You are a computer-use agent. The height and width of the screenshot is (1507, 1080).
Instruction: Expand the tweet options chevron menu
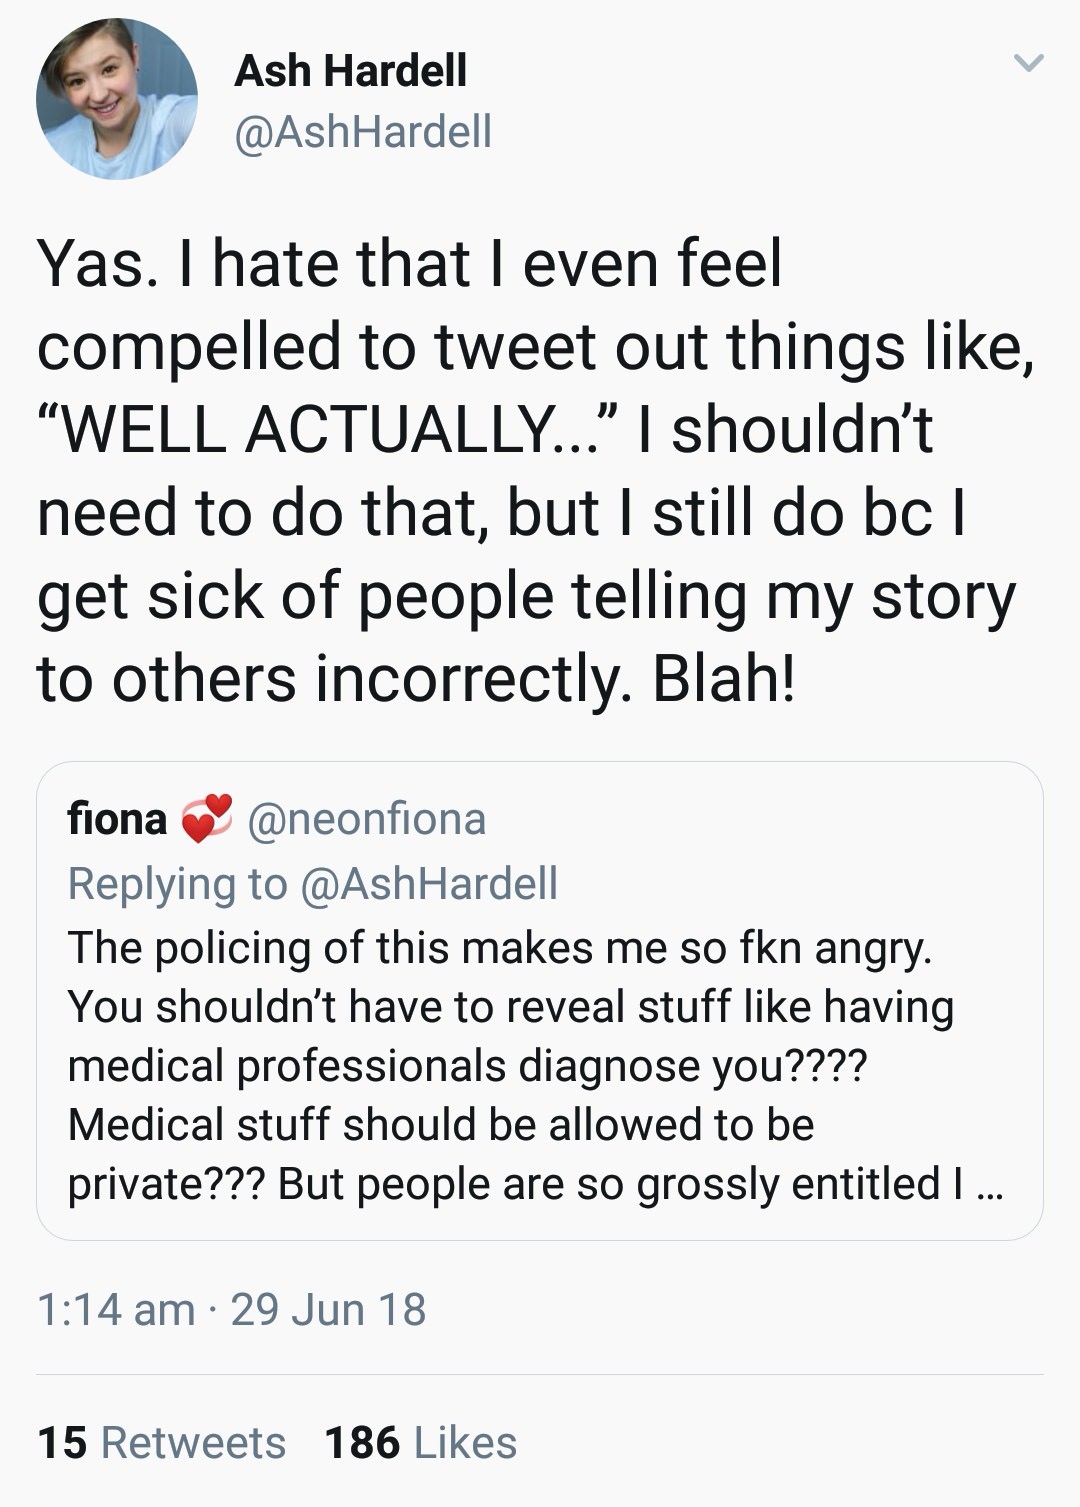point(1028,64)
